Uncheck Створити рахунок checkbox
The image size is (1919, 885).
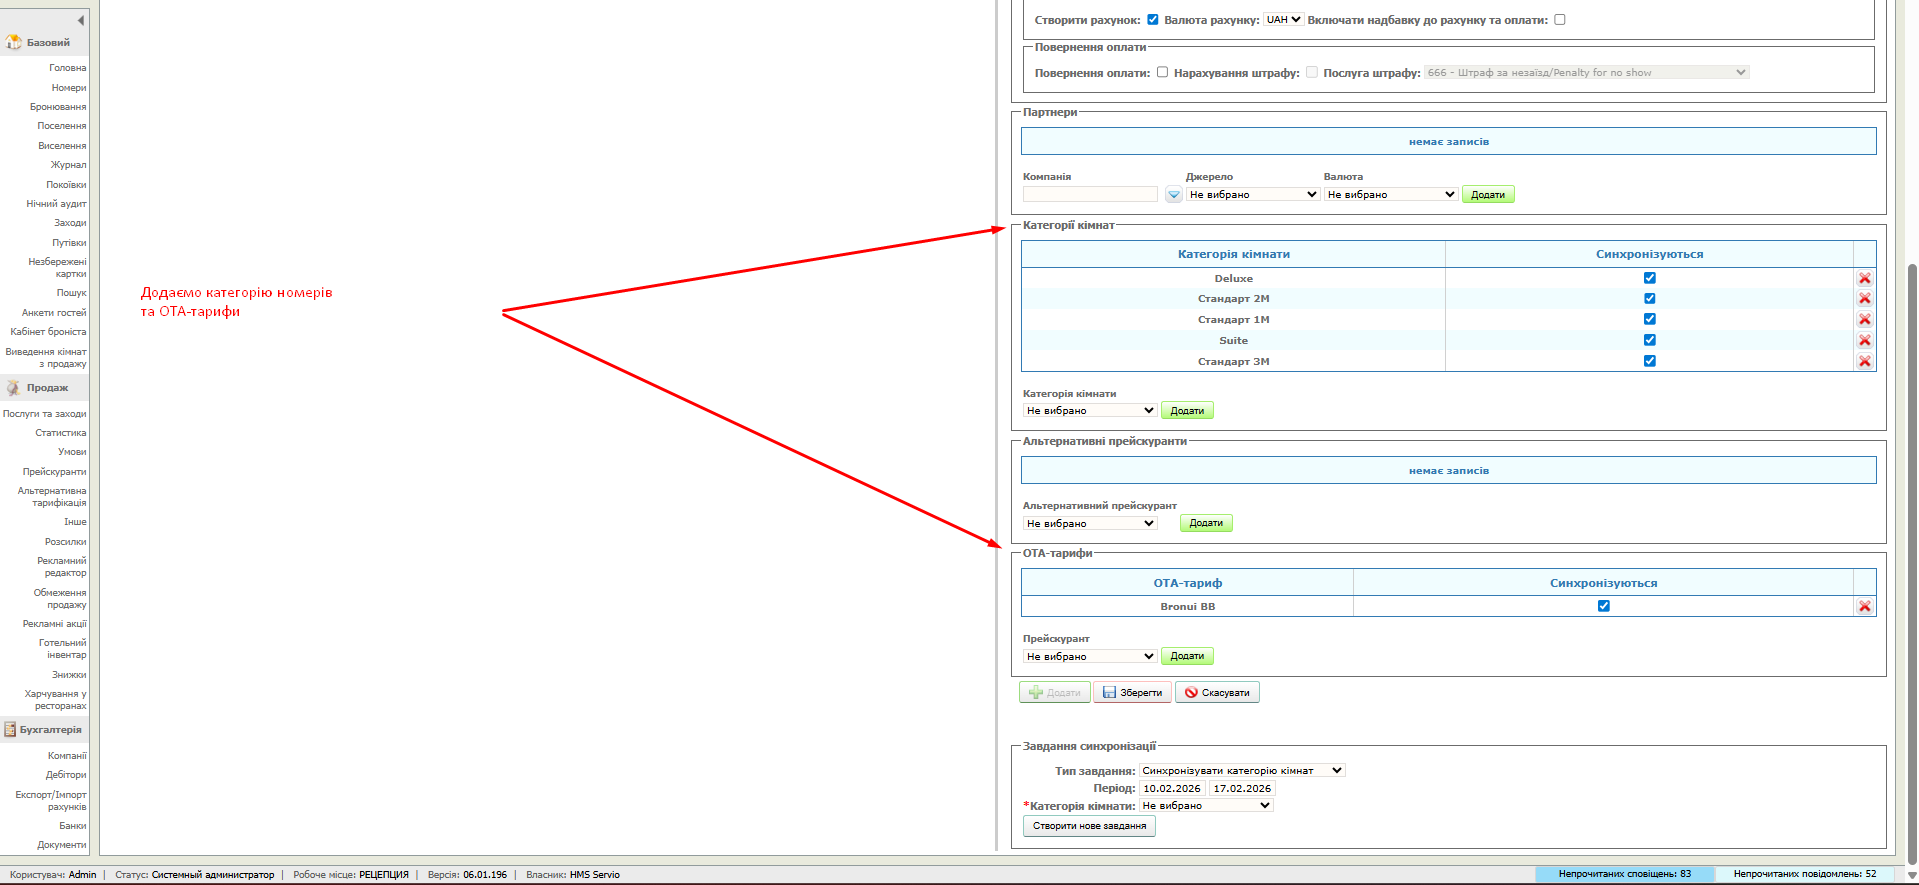1152,20
